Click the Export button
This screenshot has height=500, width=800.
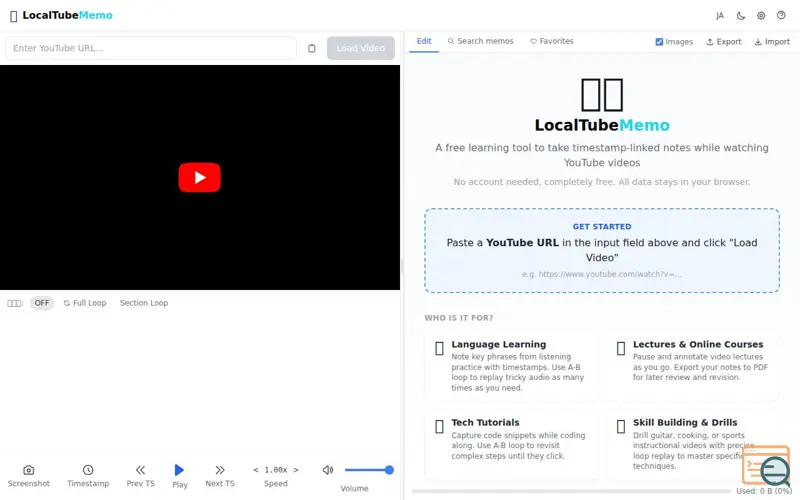[723, 42]
